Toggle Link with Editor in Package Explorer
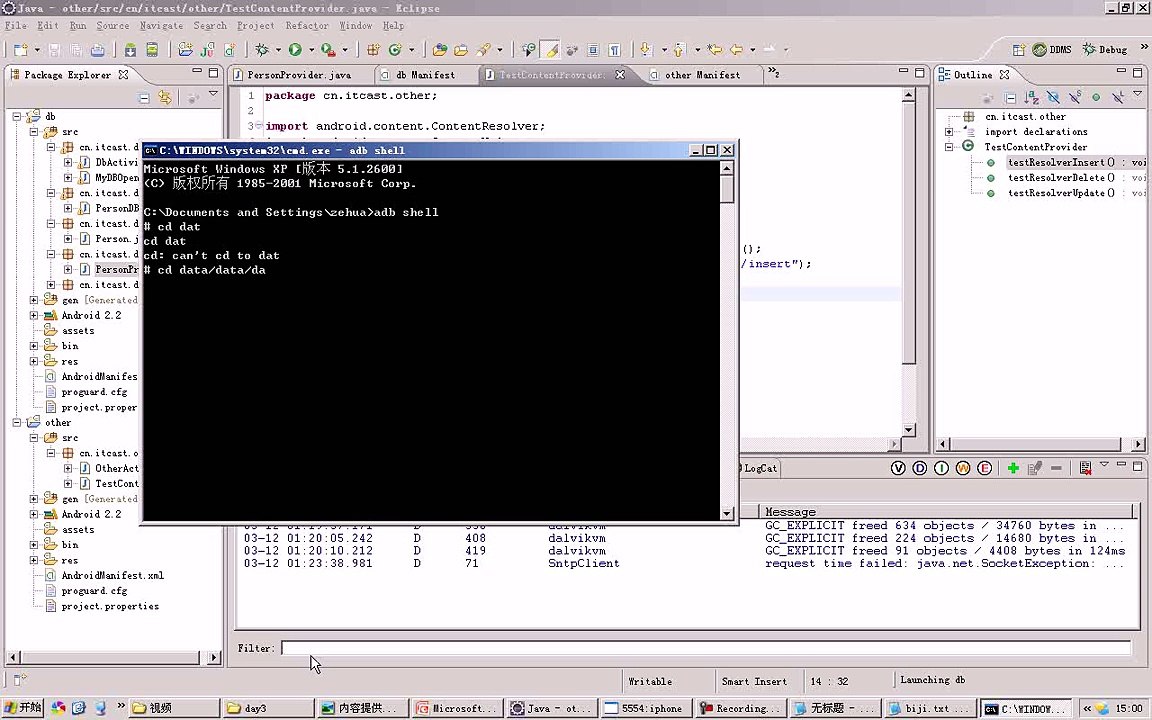This screenshot has width=1152, height=720. [165, 98]
